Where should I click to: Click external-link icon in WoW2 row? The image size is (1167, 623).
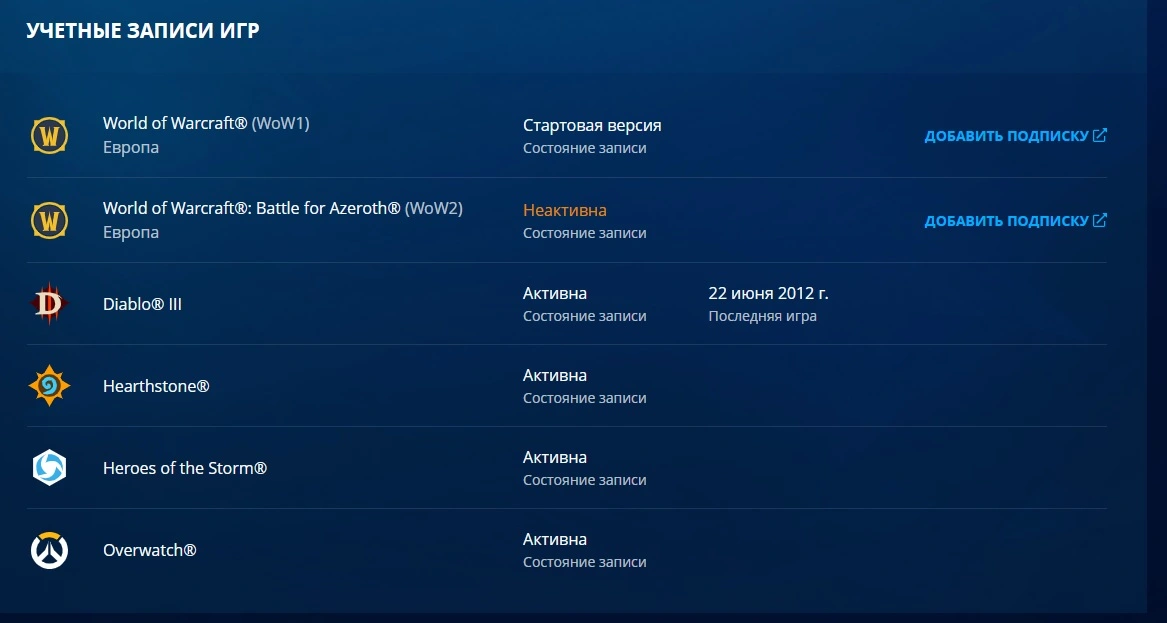tap(1099, 220)
